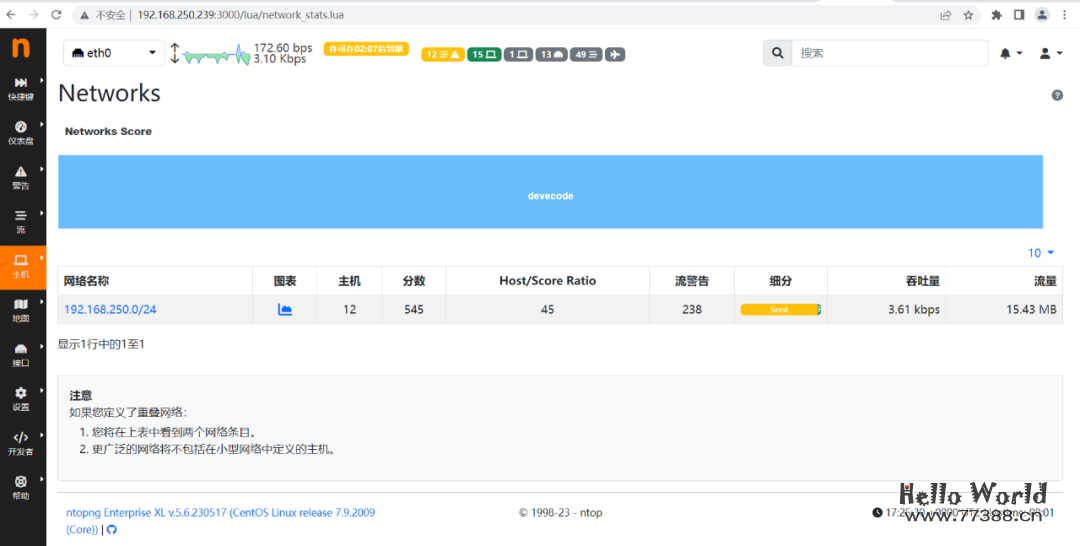Click the 238 flow alerts cell
The width and height of the screenshot is (1080, 546).
[x=692, y=310]
